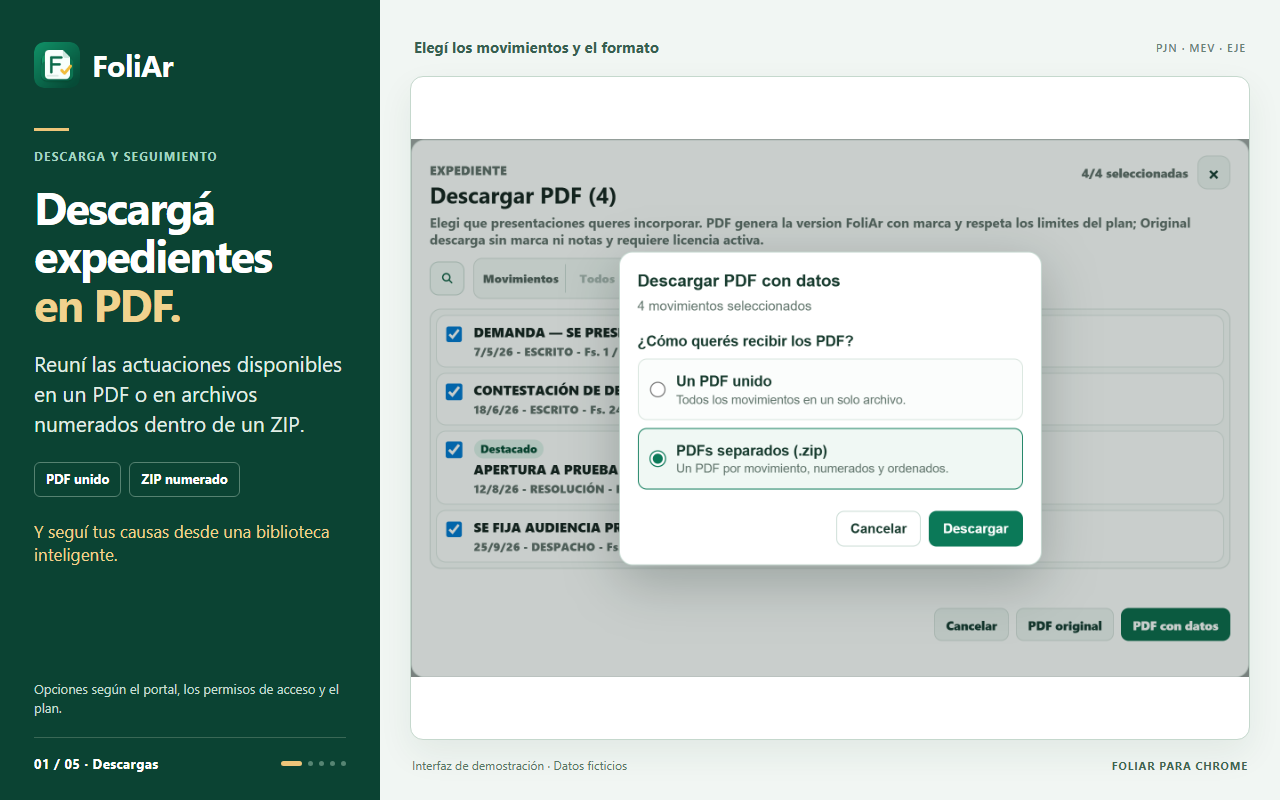Click the 'FOLIAR PARA CHROME' text
The width and height of the screenshot is (1280, 800).
tap(1180, 766)
